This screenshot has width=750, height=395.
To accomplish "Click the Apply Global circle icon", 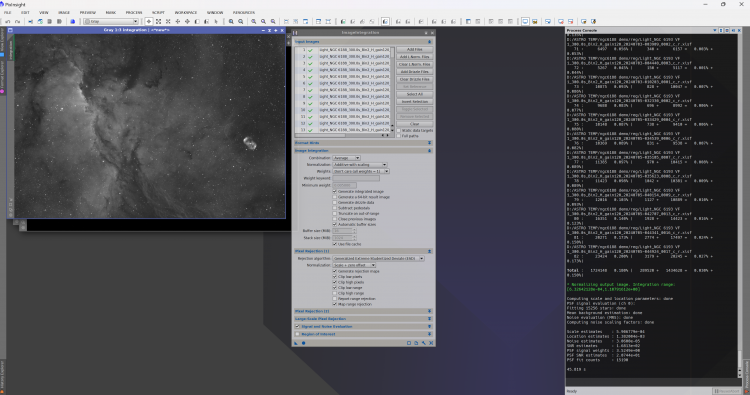I will click(x=303, y=343).
